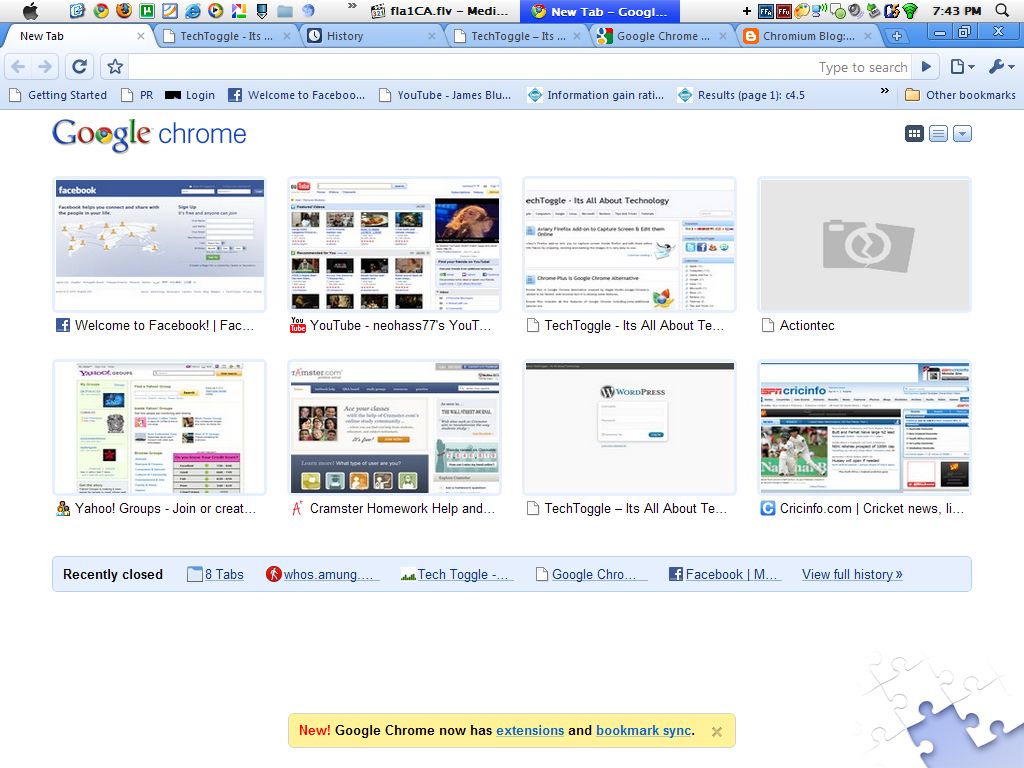Switch to thumbnail grid view

point(914,134)
